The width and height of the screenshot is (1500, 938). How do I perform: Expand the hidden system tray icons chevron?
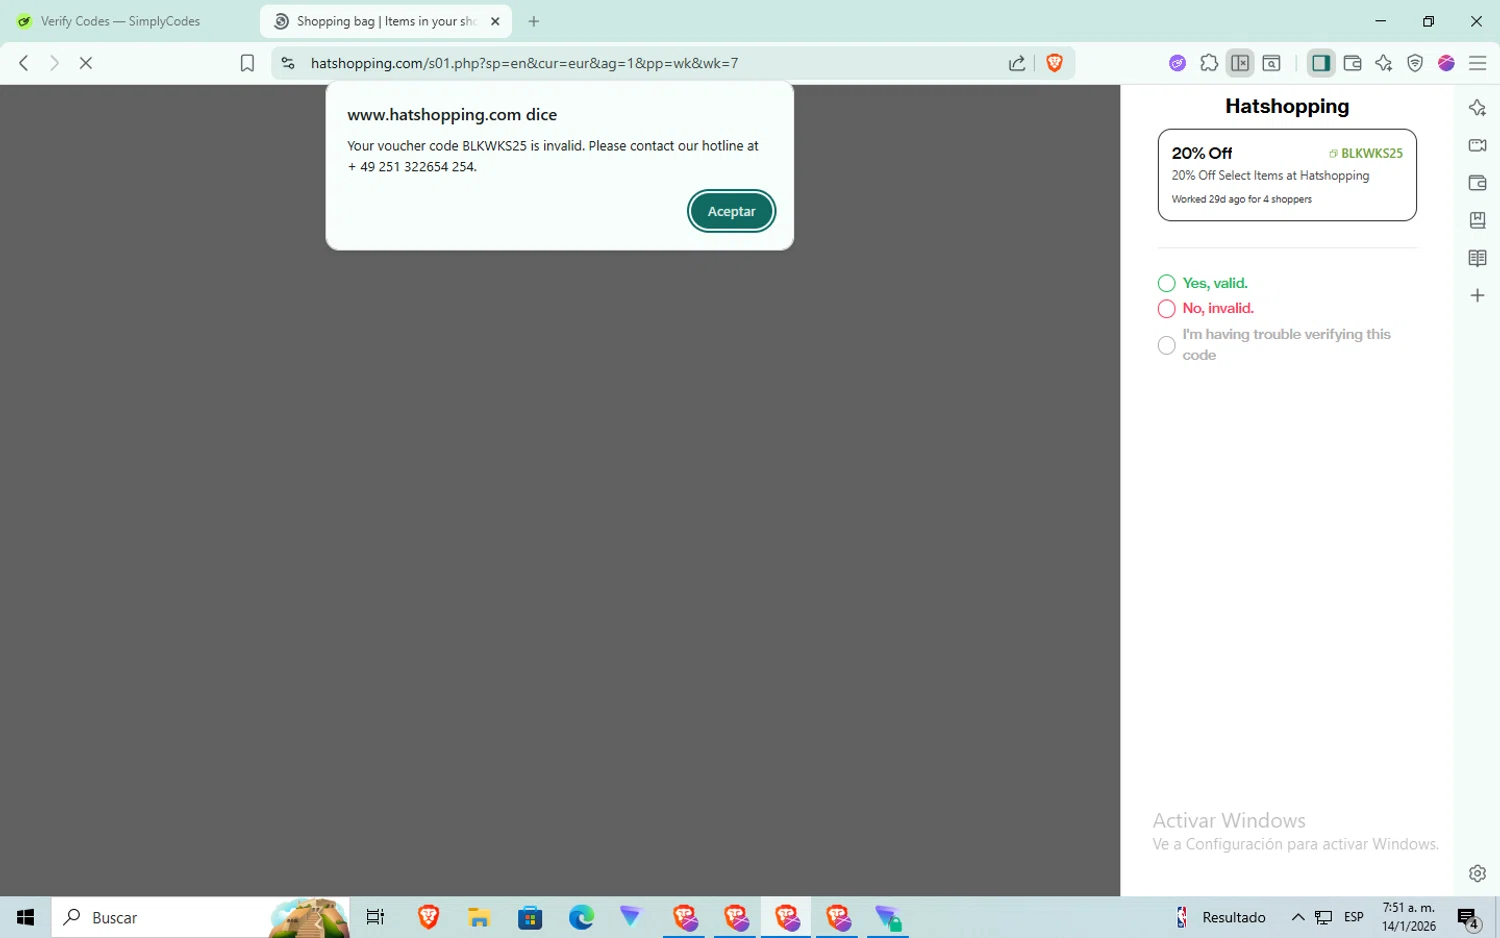click(1298, 917)
